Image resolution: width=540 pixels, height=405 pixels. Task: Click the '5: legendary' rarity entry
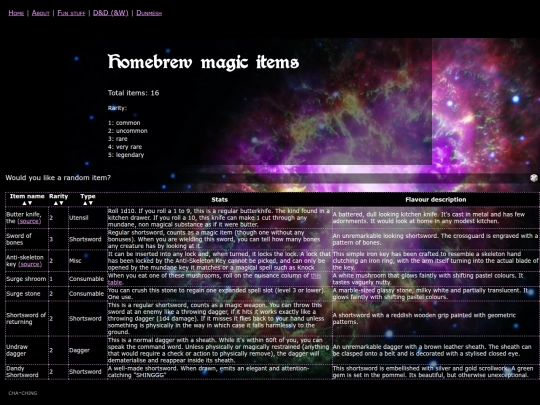126,155
